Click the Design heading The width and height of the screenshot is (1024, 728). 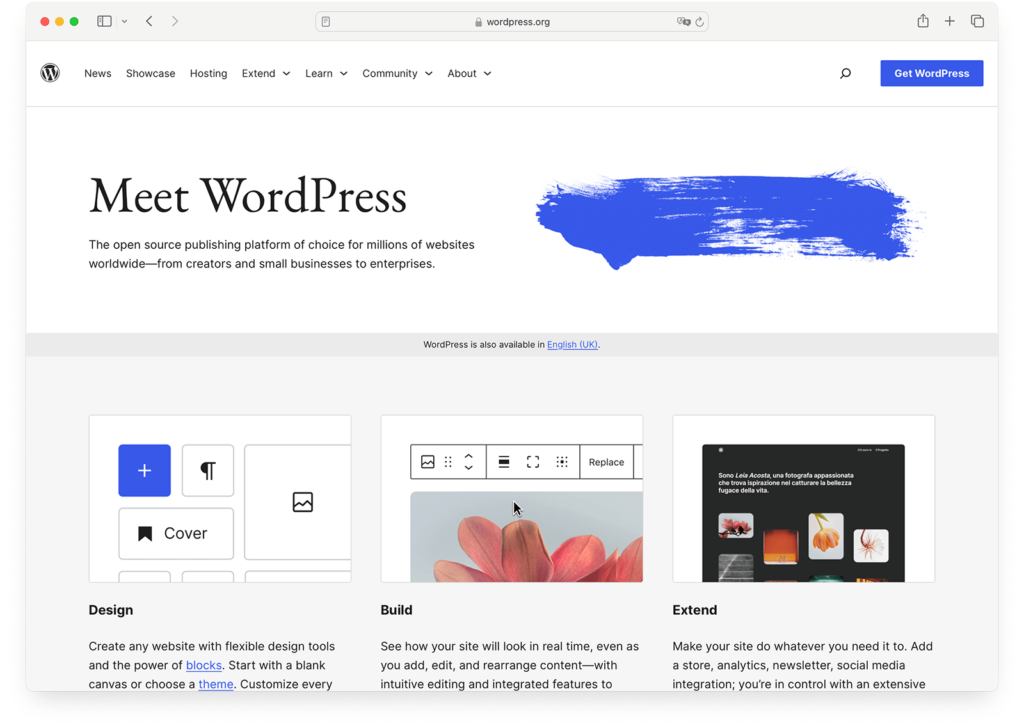111,610
